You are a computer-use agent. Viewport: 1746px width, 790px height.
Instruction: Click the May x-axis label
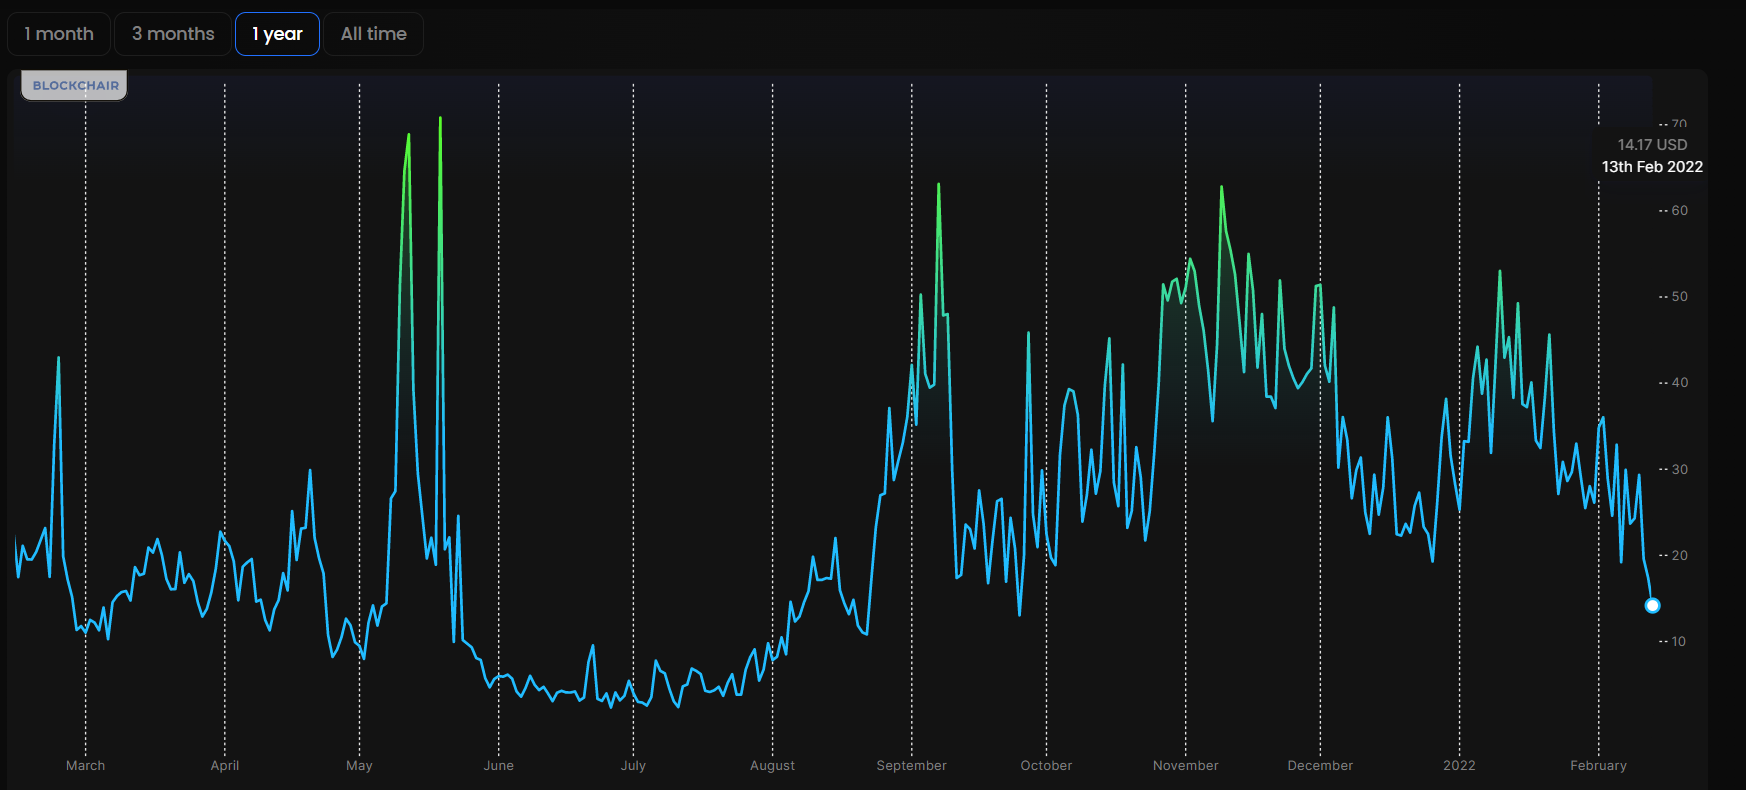(x=359, y=765)
